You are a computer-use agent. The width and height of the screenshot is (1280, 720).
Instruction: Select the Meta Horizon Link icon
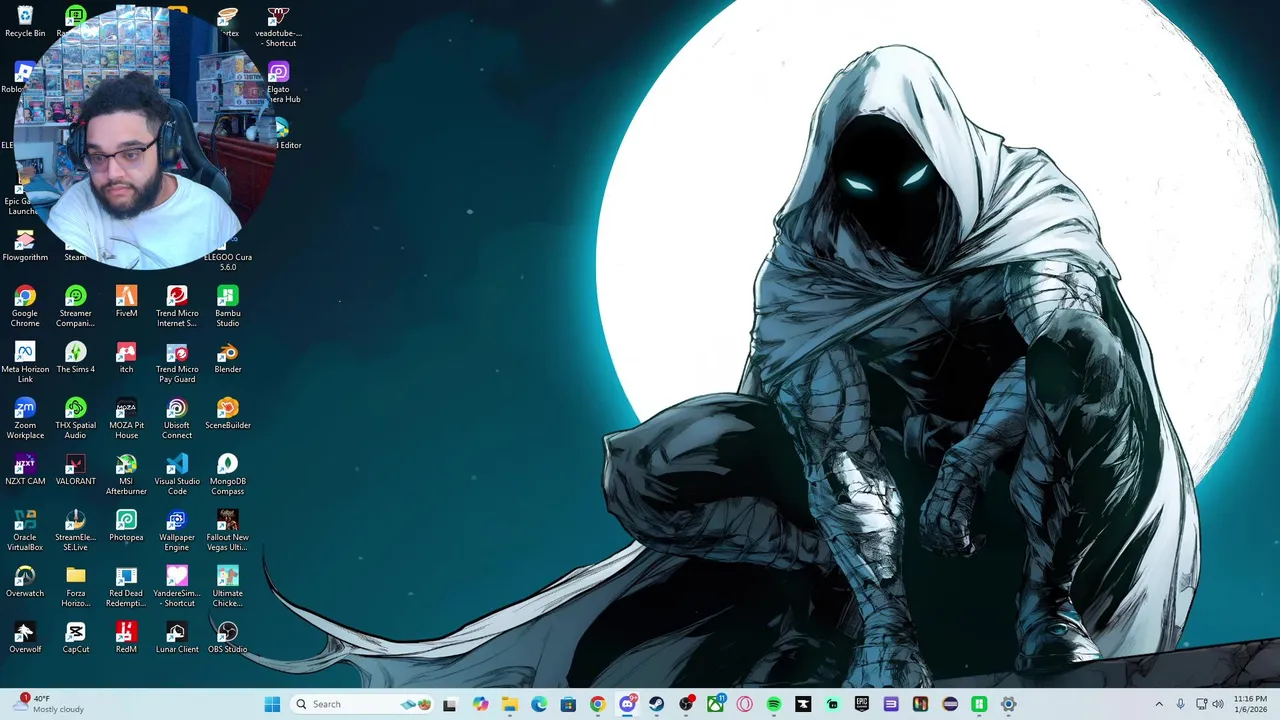click(x=25, y=362)
